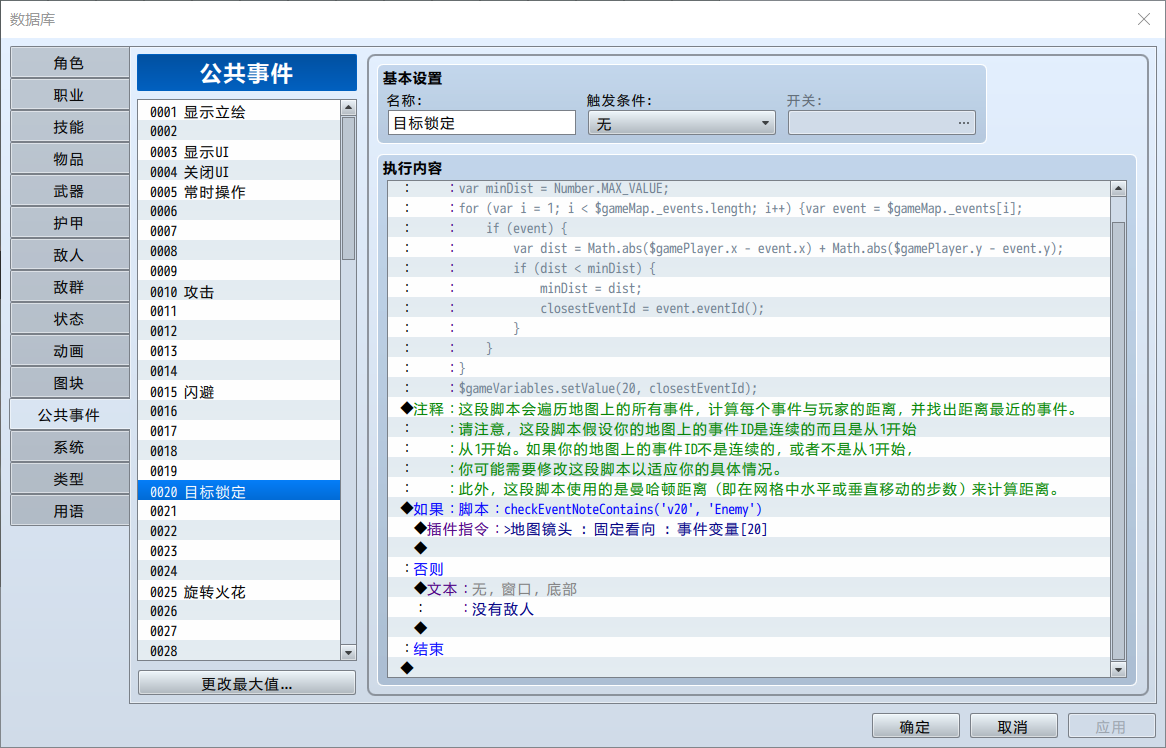Open the 触发条件 dropdown showing 无

681,123
